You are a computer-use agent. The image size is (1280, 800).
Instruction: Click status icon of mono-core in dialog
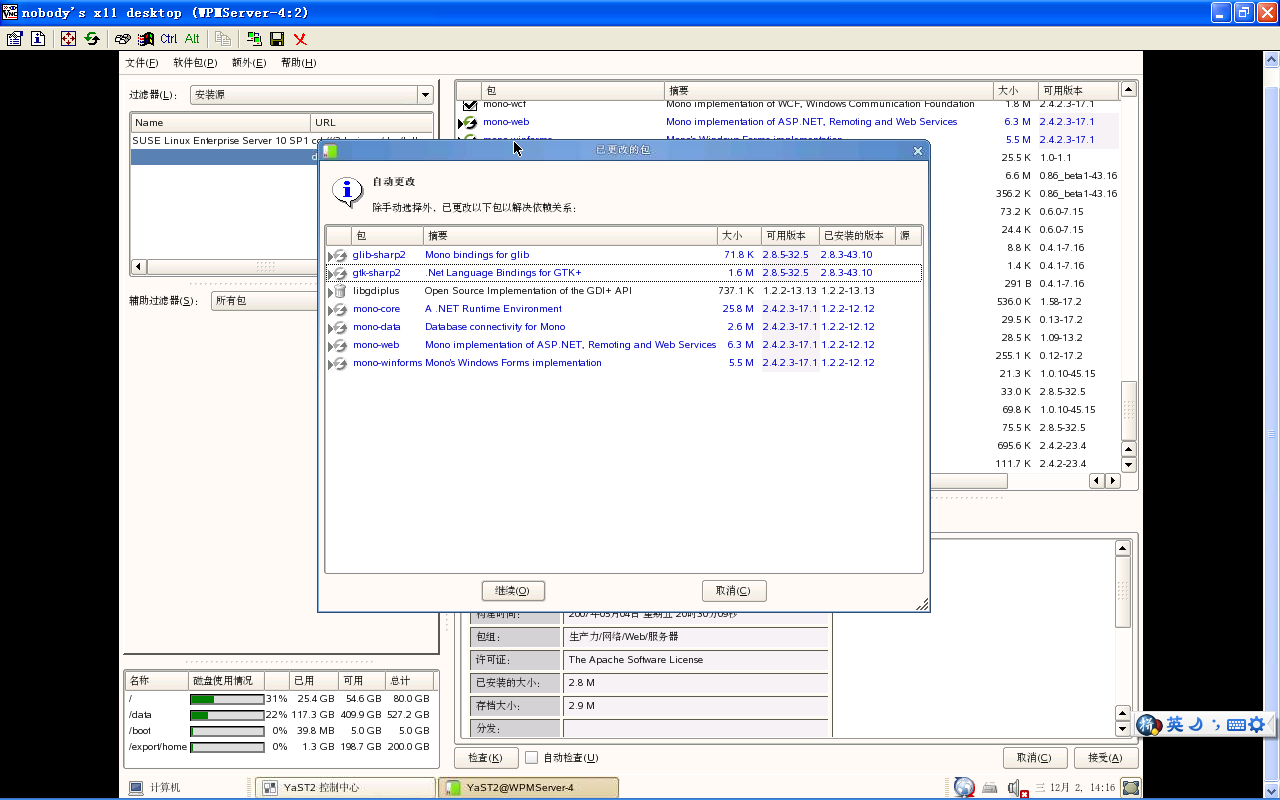[339, 309]
